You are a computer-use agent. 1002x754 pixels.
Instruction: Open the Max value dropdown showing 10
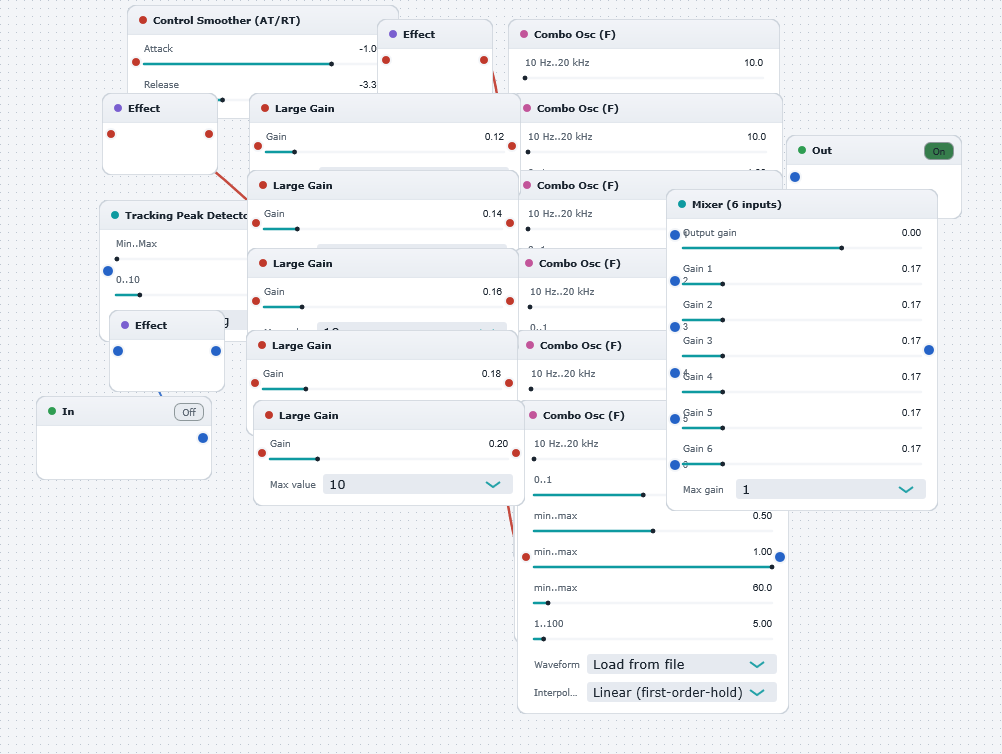click(418, 484)
